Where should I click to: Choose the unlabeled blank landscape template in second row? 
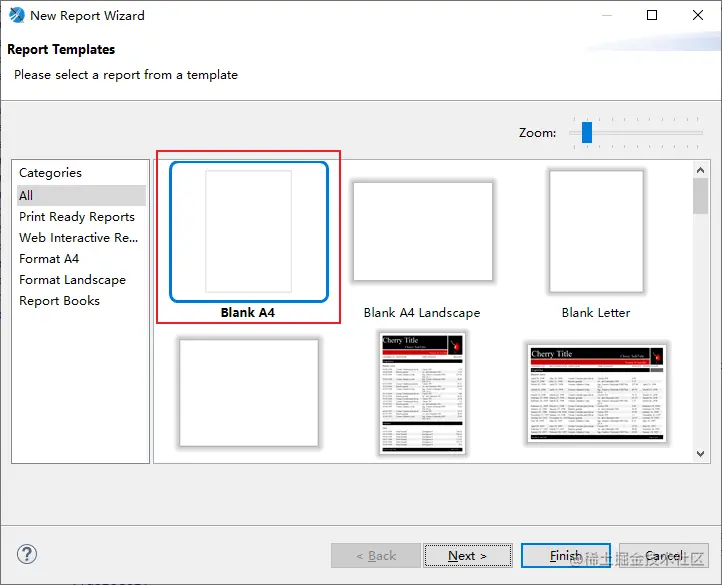pyautogui.click(x=249, y=393)
